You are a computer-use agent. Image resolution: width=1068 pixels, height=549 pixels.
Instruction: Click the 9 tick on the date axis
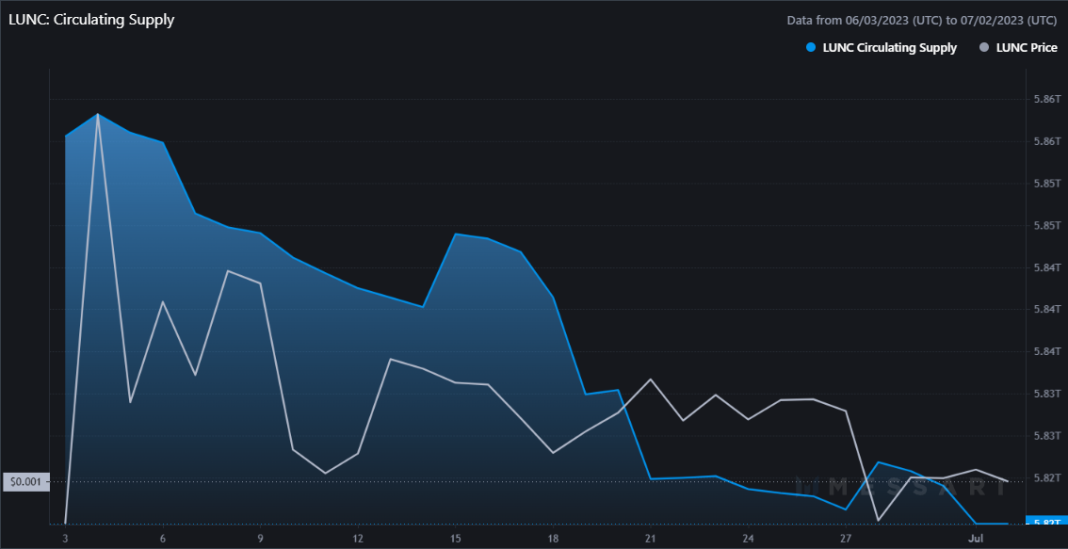(x=261, y=538)
